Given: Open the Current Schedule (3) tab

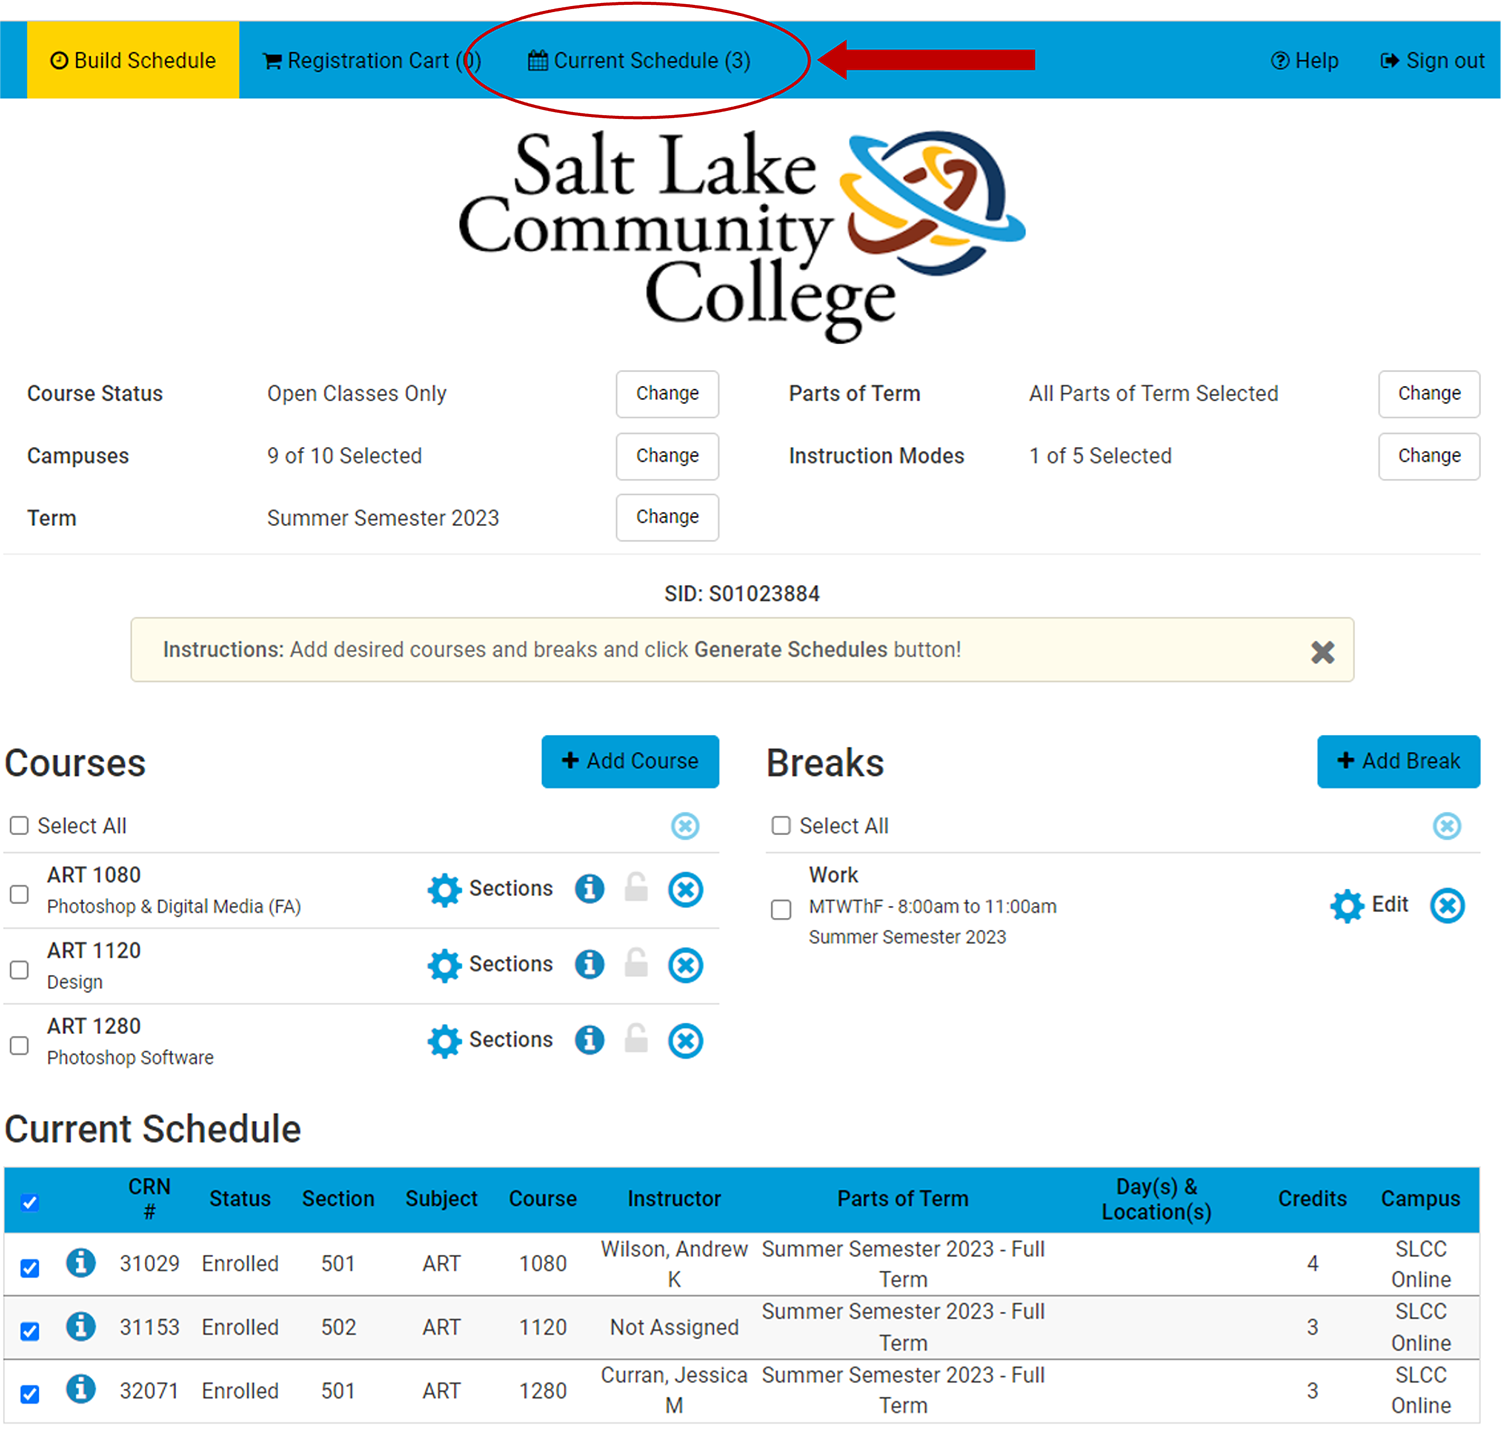Looking at the screenshot, I should tap(639, 61).
